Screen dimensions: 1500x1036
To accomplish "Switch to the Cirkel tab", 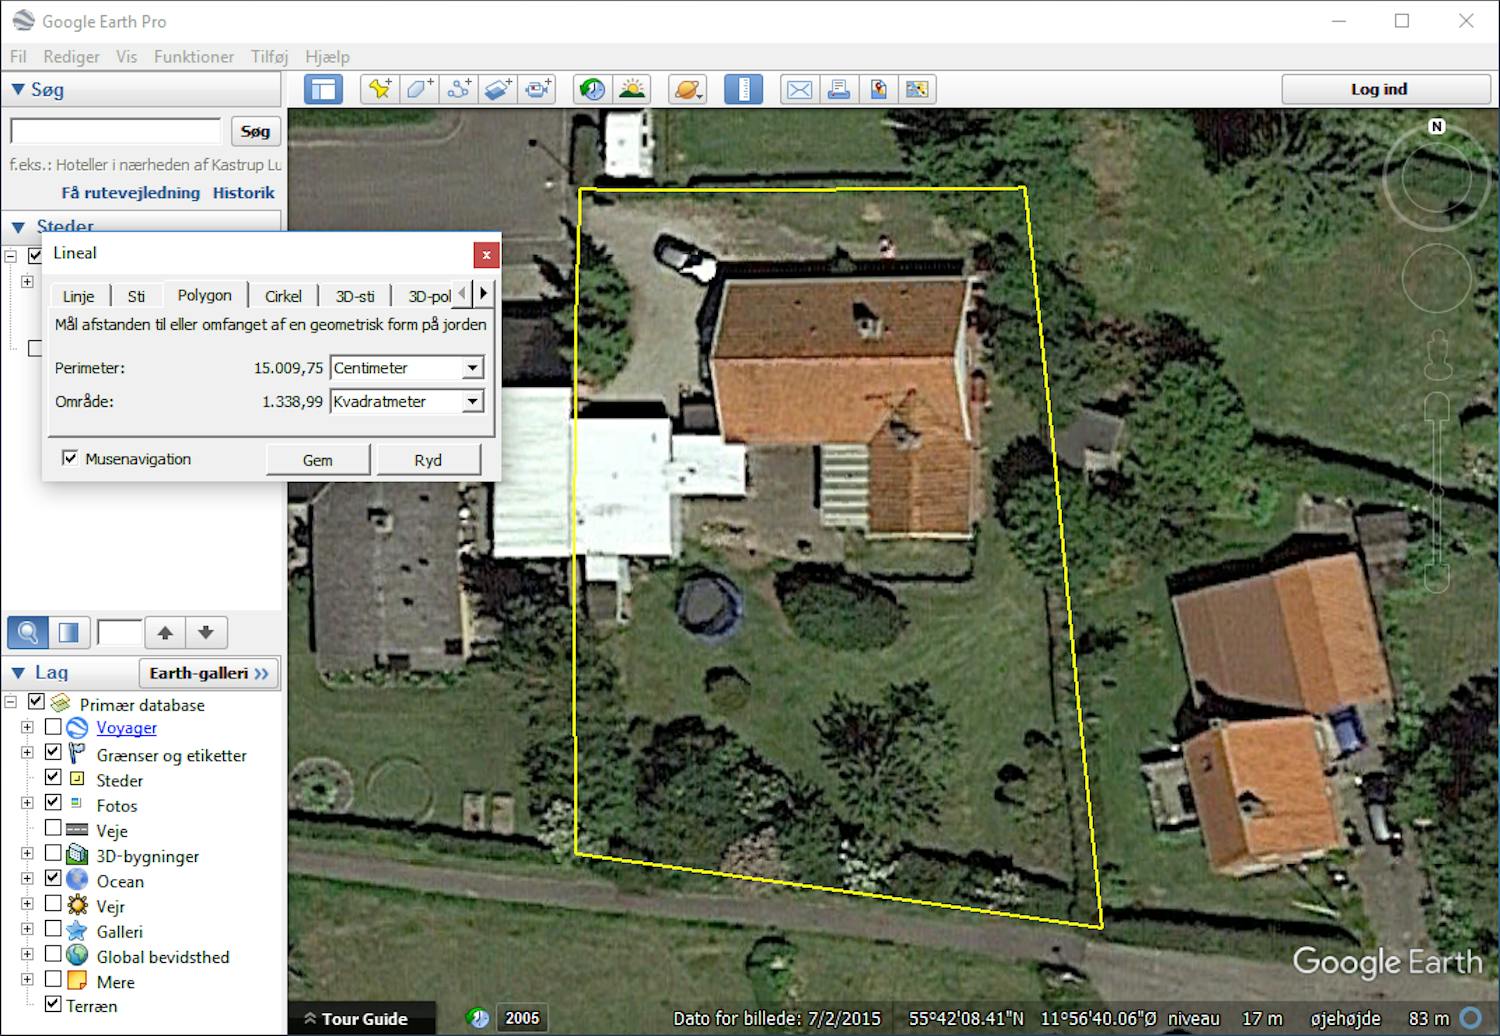I will tap(283, 296).
